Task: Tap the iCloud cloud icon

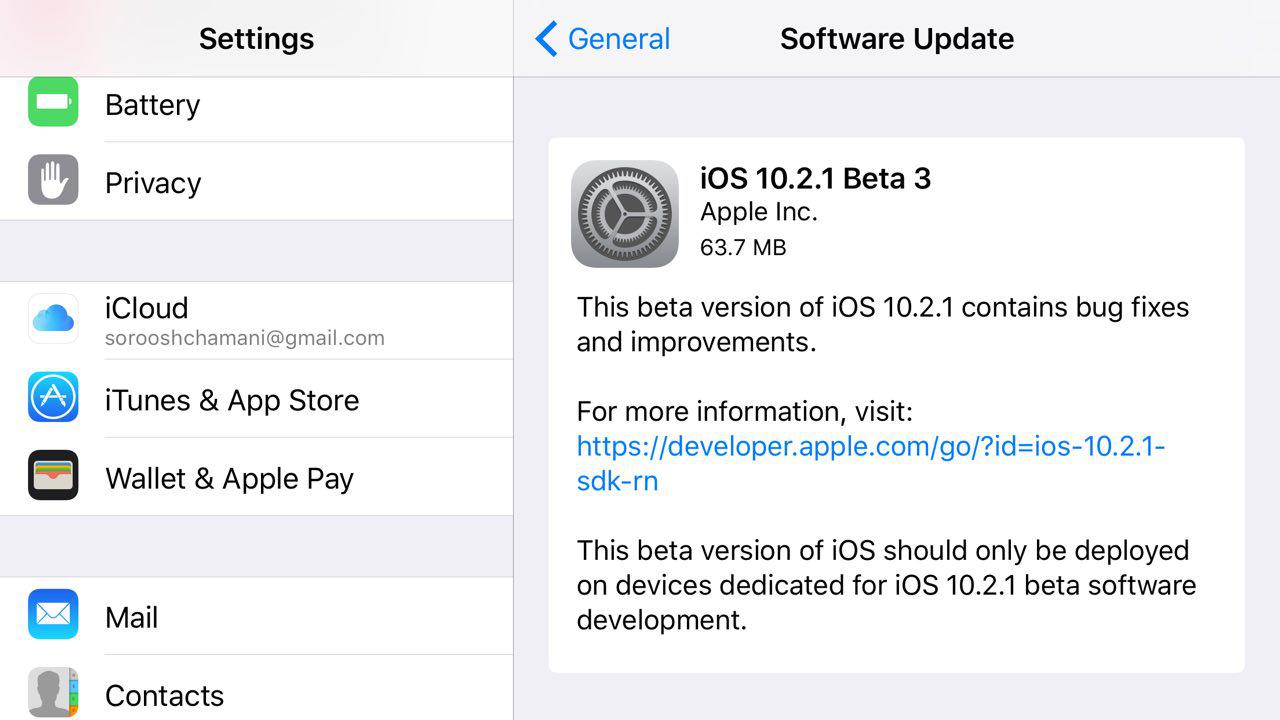Action: click(53, 319)
